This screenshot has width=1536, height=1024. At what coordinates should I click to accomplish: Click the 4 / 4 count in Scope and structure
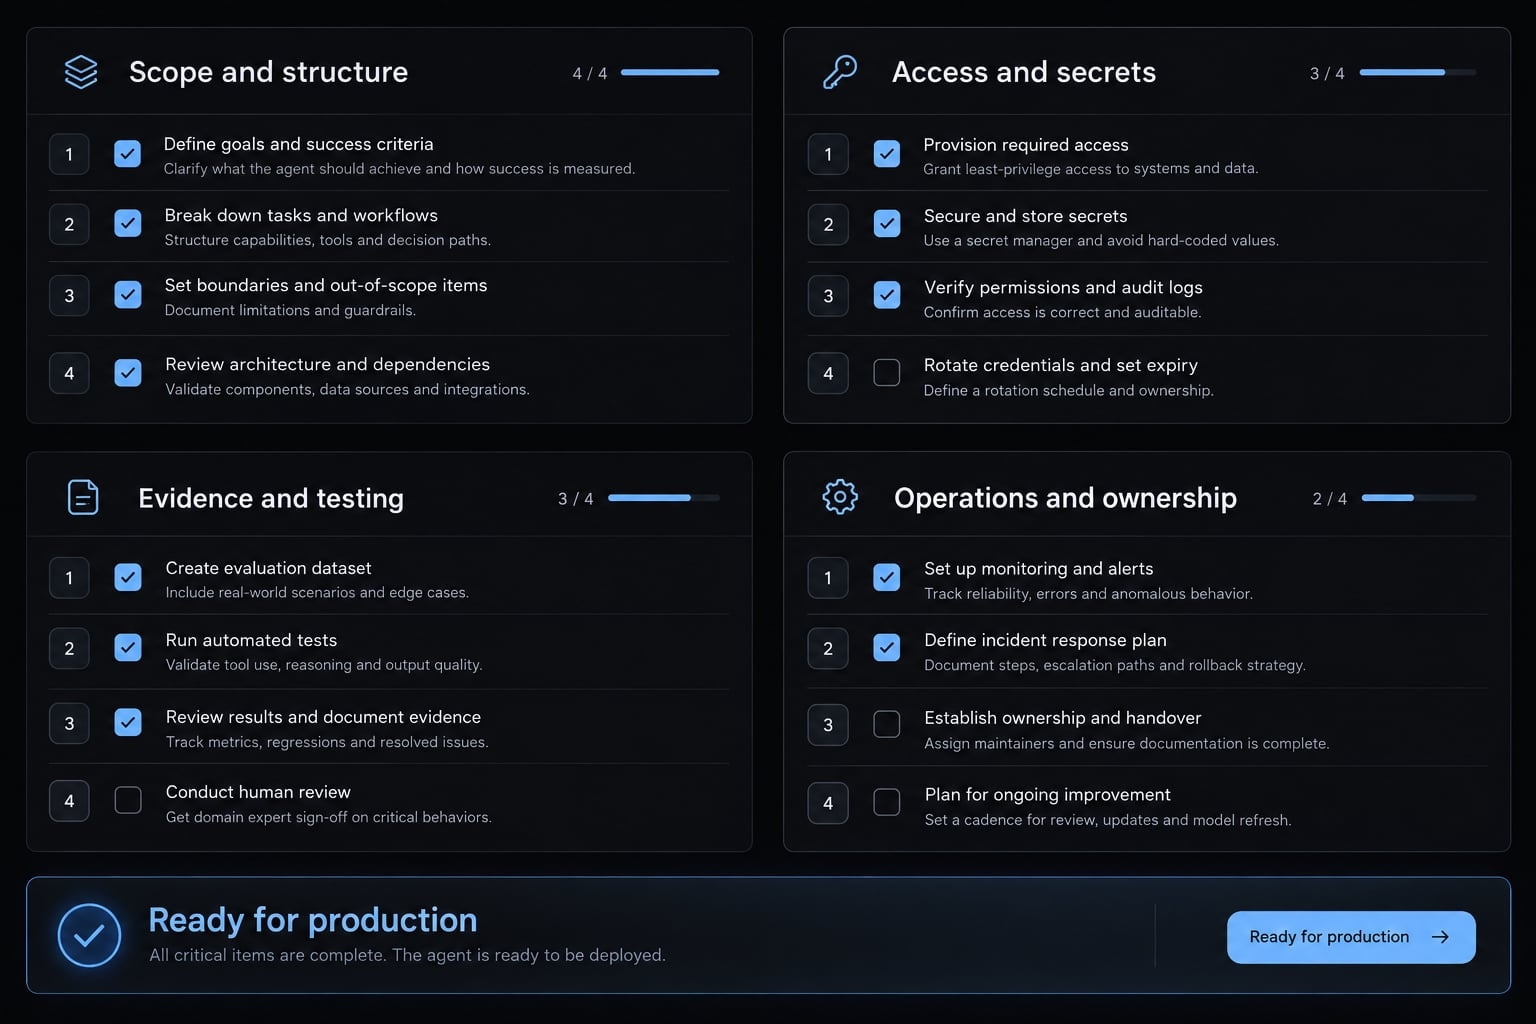point(590,73)
